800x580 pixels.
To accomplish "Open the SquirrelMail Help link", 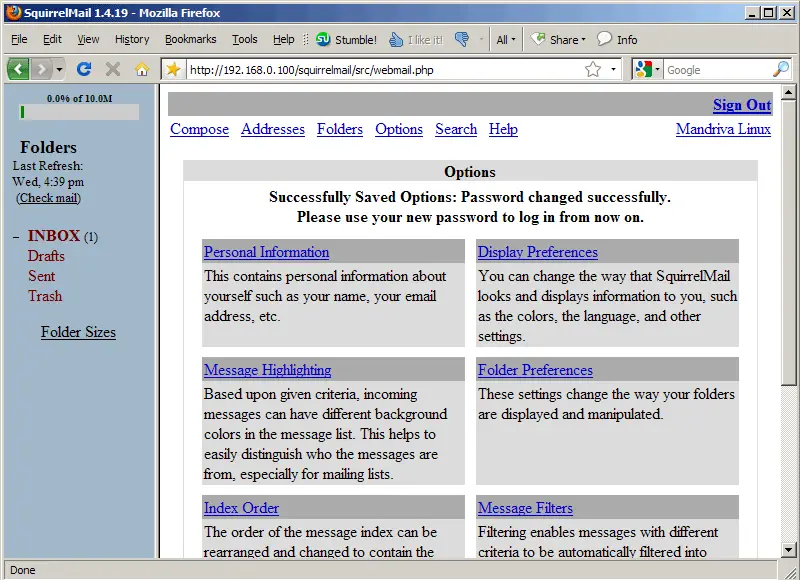I will click(503, 130).
